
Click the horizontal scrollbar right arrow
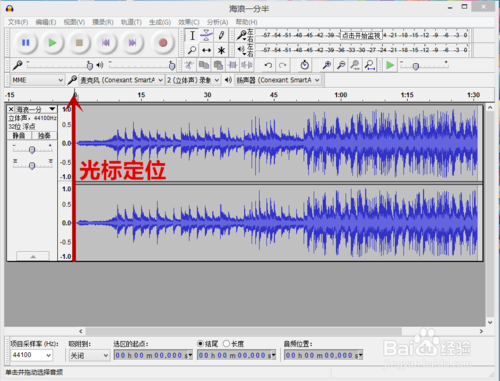point(481,331)
